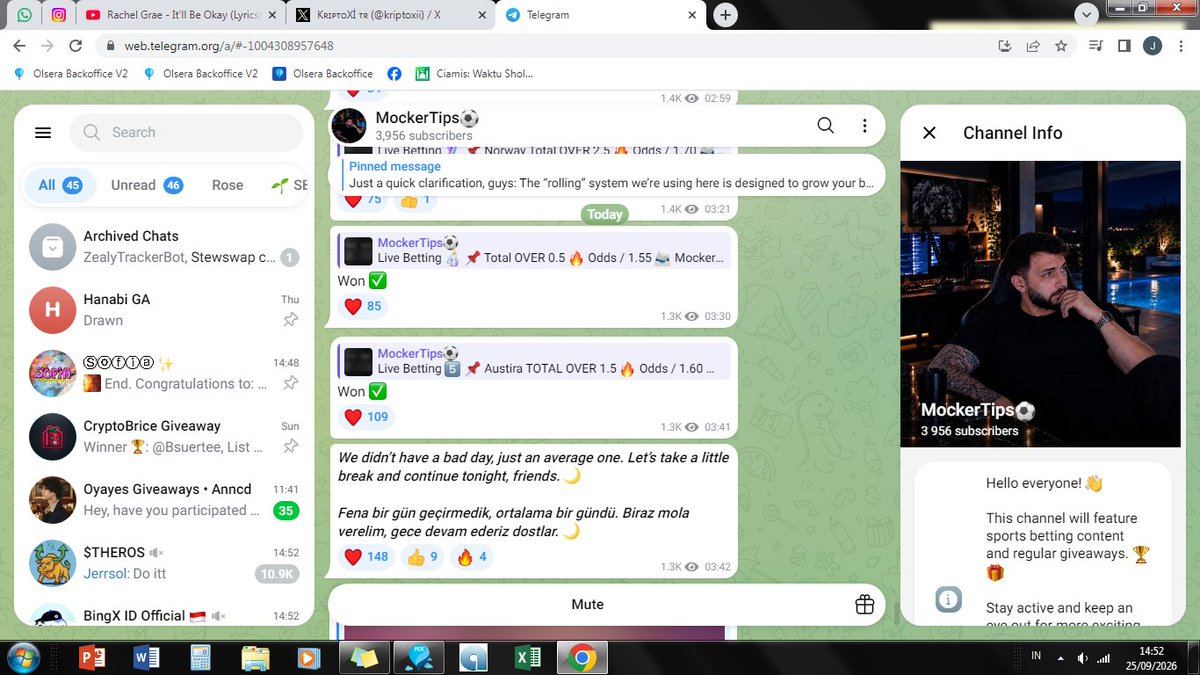This screenshot has width=1200, height=675.
Task: Click the MockerTips avatar in chat header
Action: pyautogui.click(x=349, y=125)
